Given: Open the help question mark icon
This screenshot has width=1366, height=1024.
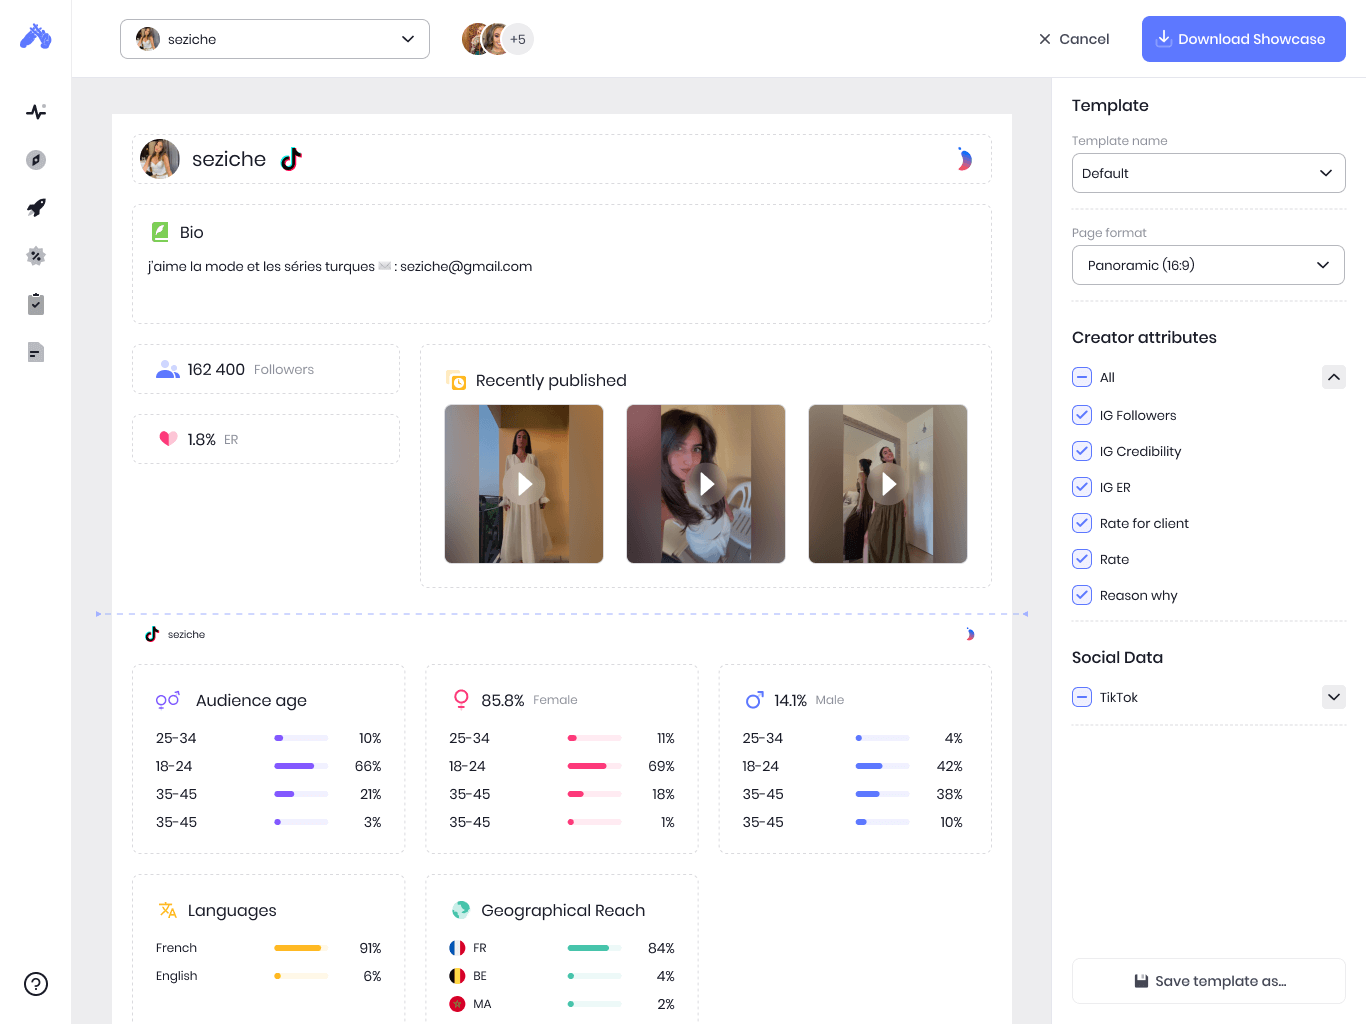Looking at the screenshot, I should pos(36,984).
